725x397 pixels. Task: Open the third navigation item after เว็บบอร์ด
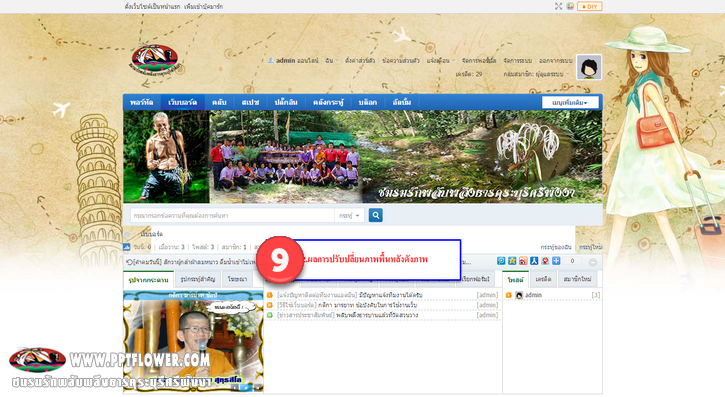tap(219, 102)
